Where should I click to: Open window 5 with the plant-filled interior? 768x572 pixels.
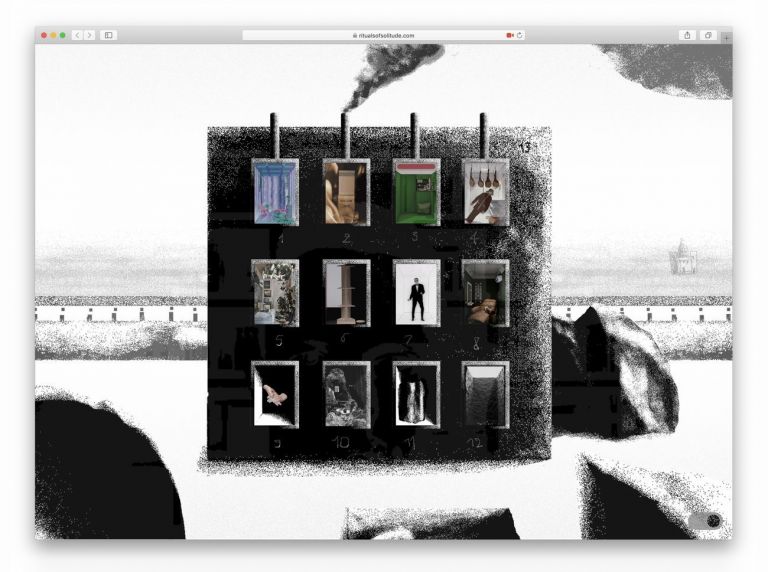274,293
